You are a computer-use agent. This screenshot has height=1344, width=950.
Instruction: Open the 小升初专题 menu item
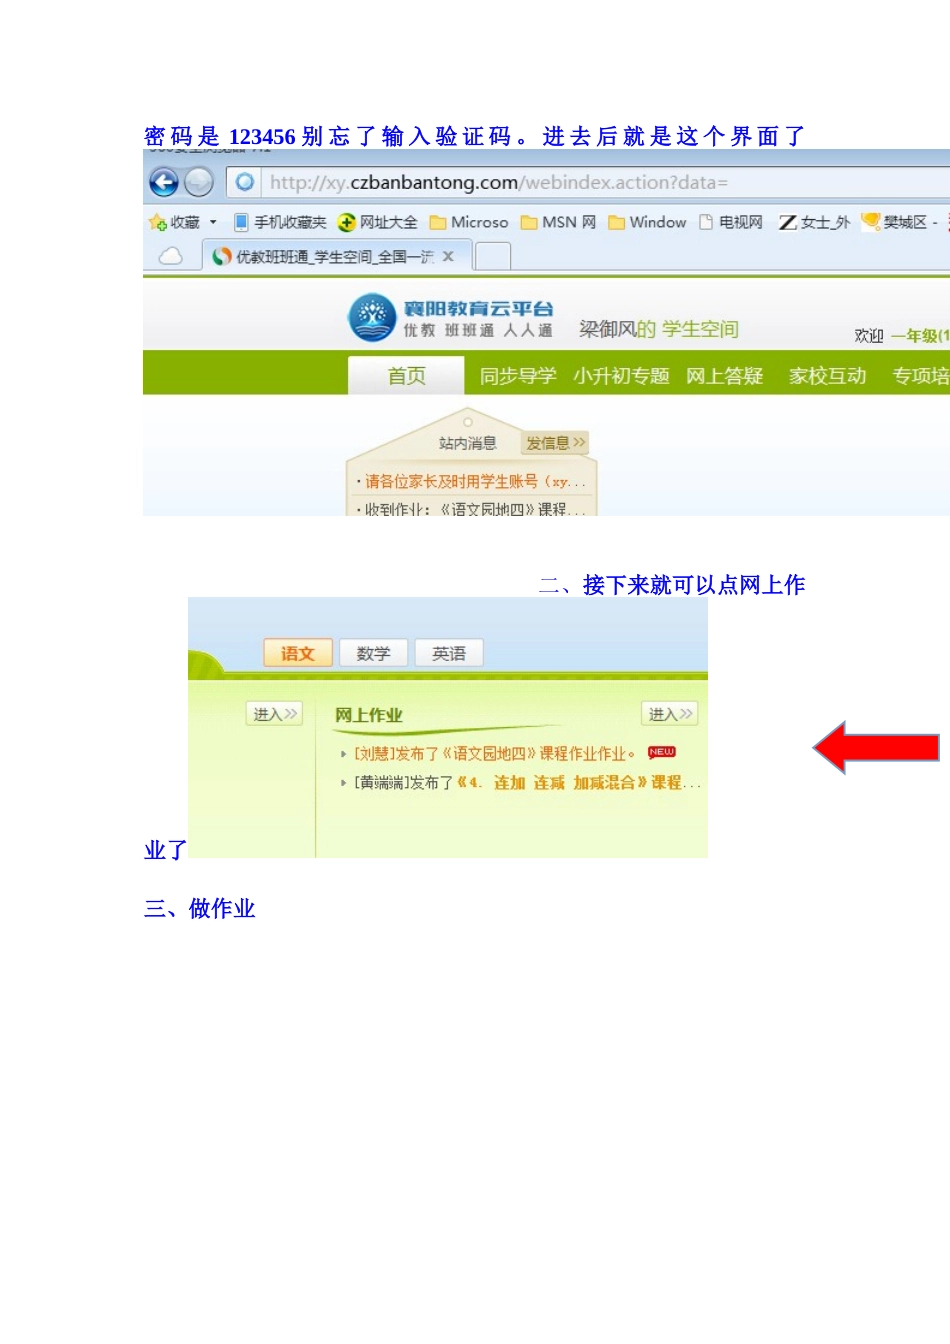coord(621,376)
